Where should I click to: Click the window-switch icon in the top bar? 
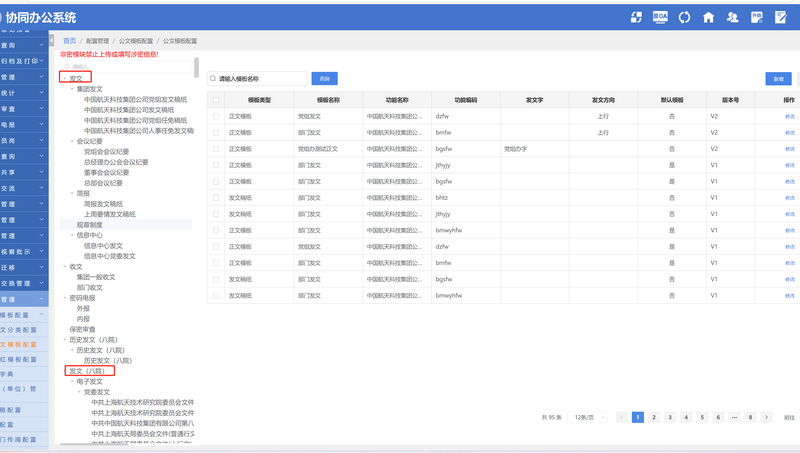coord(636,17)
